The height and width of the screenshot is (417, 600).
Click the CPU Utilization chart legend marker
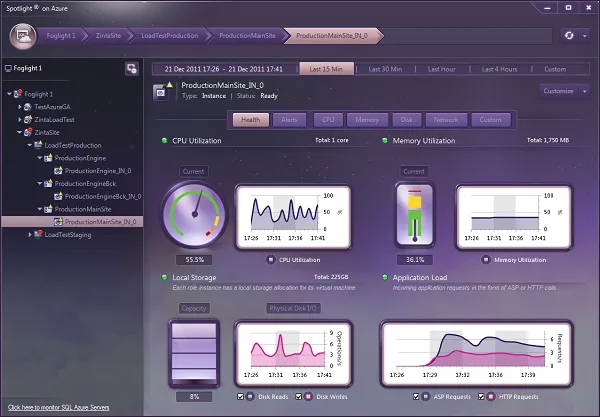click(271, 260)
